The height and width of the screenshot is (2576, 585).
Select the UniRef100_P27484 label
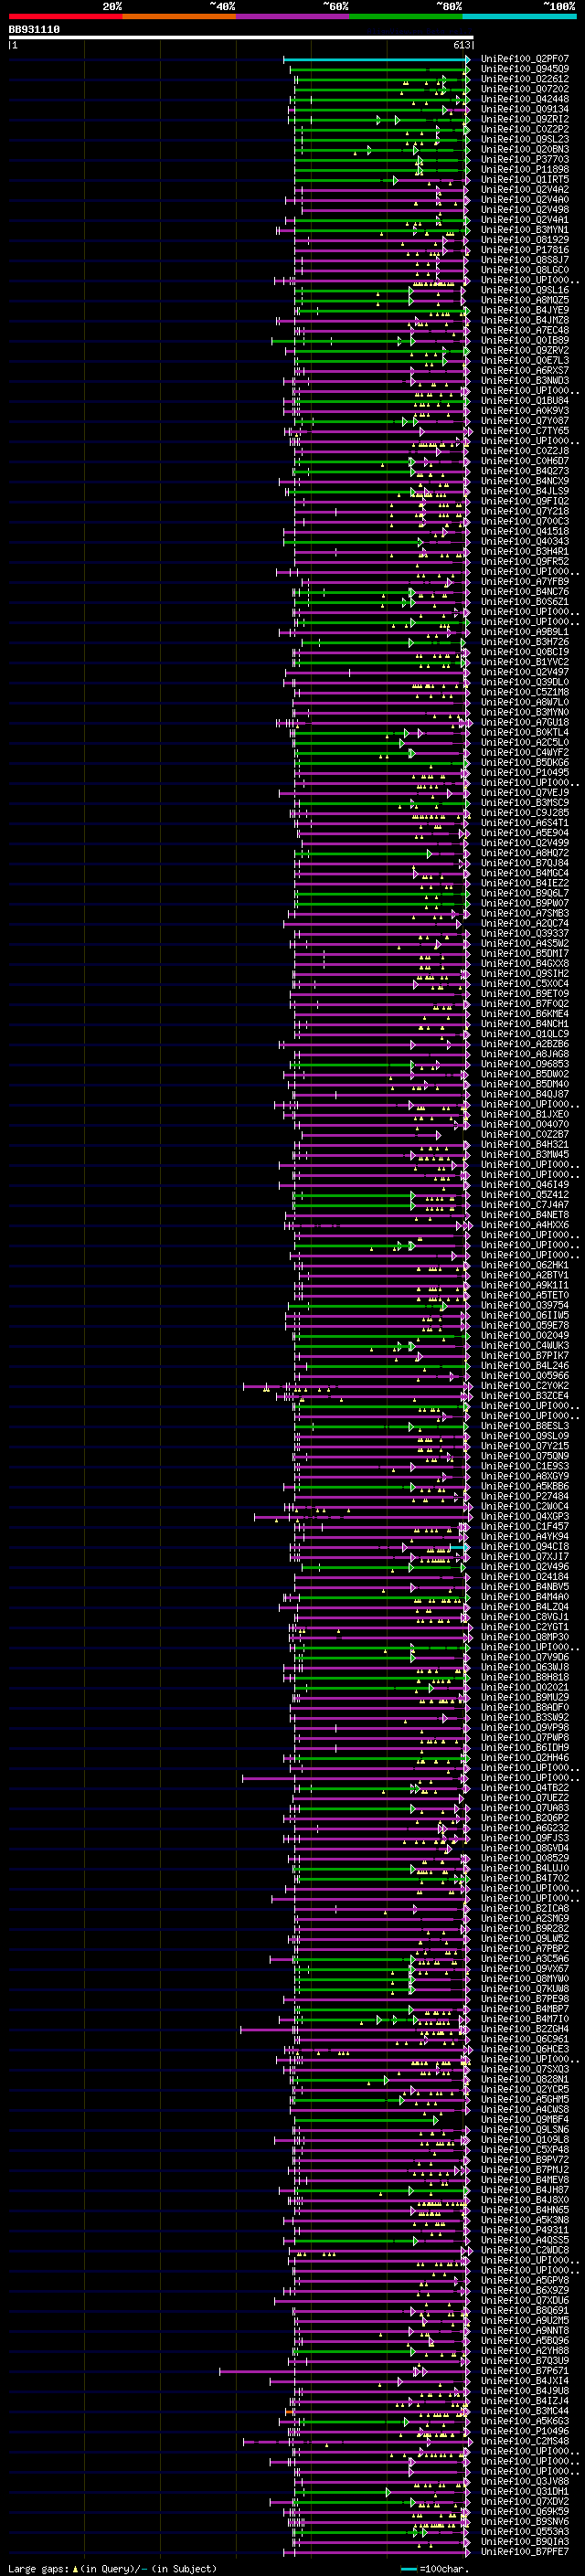coord(525,1496)
